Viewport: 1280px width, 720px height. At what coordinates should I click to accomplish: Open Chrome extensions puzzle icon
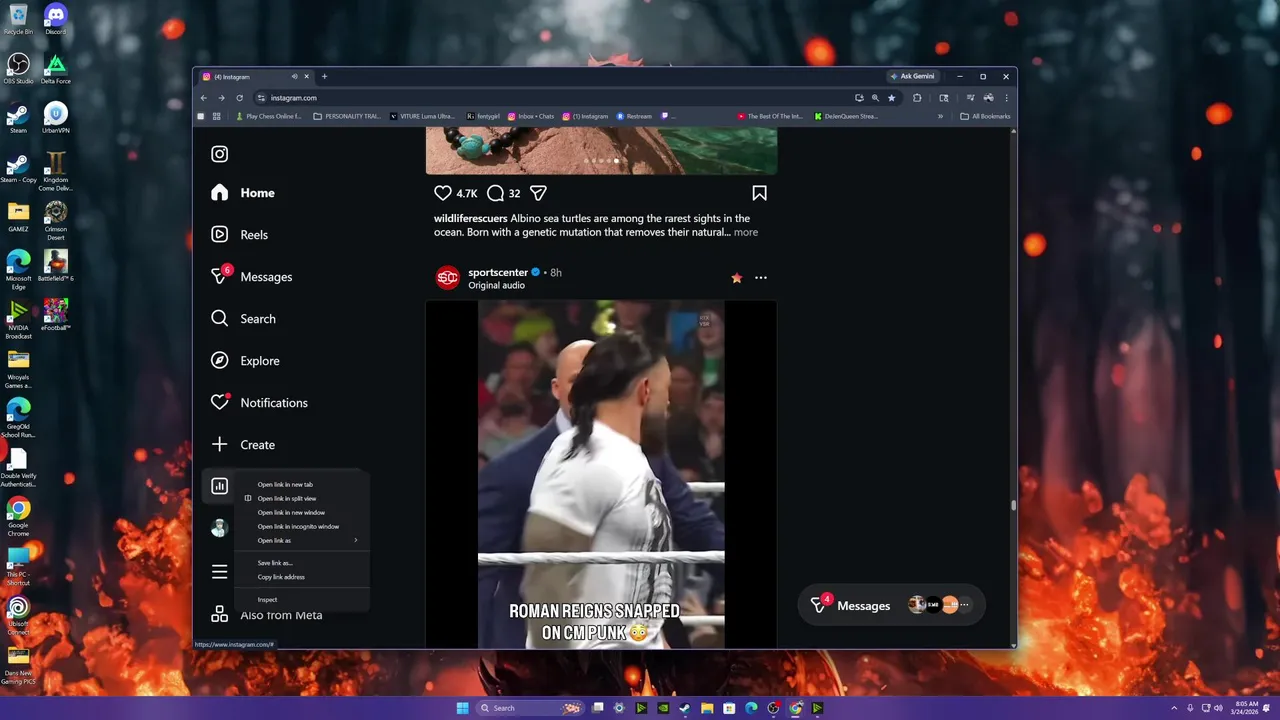click(x=917, y=98)
